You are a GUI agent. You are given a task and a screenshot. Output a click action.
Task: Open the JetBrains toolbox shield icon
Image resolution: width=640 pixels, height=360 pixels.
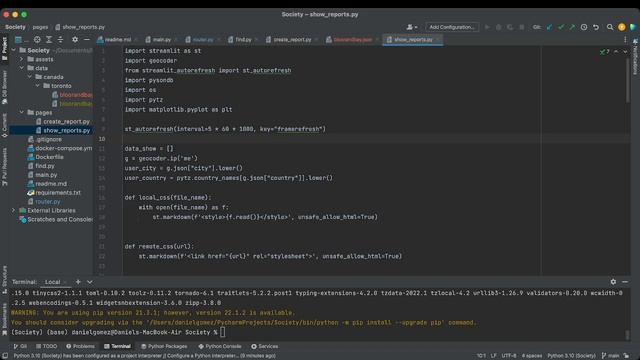633,27
